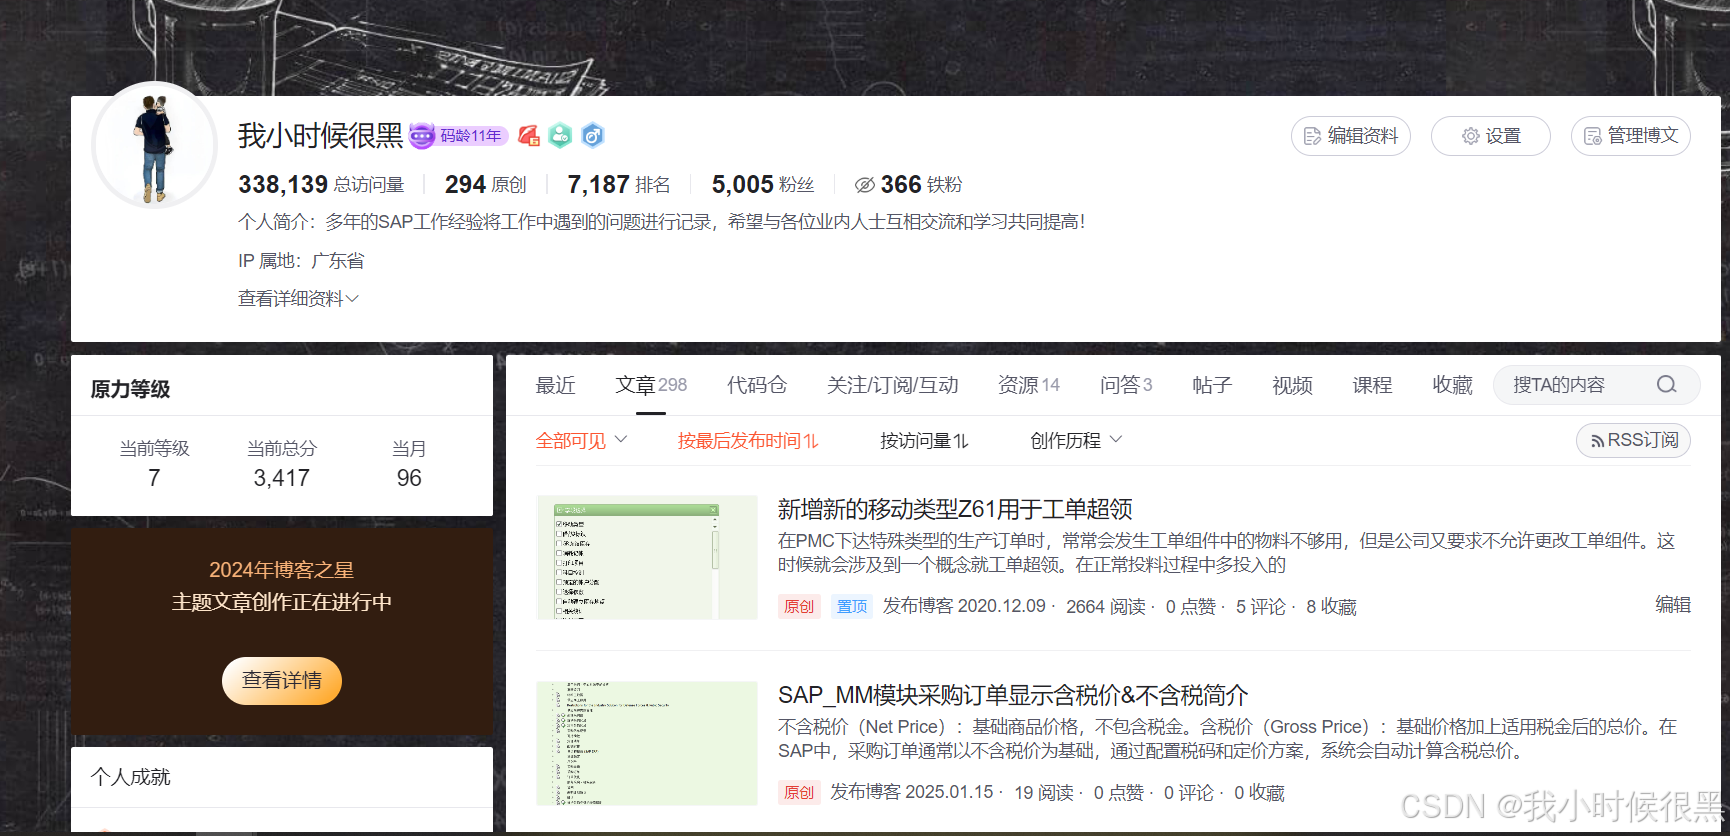
Task: Click 5 评论 on the Z61 article
Action: (x=1261, y=607)
